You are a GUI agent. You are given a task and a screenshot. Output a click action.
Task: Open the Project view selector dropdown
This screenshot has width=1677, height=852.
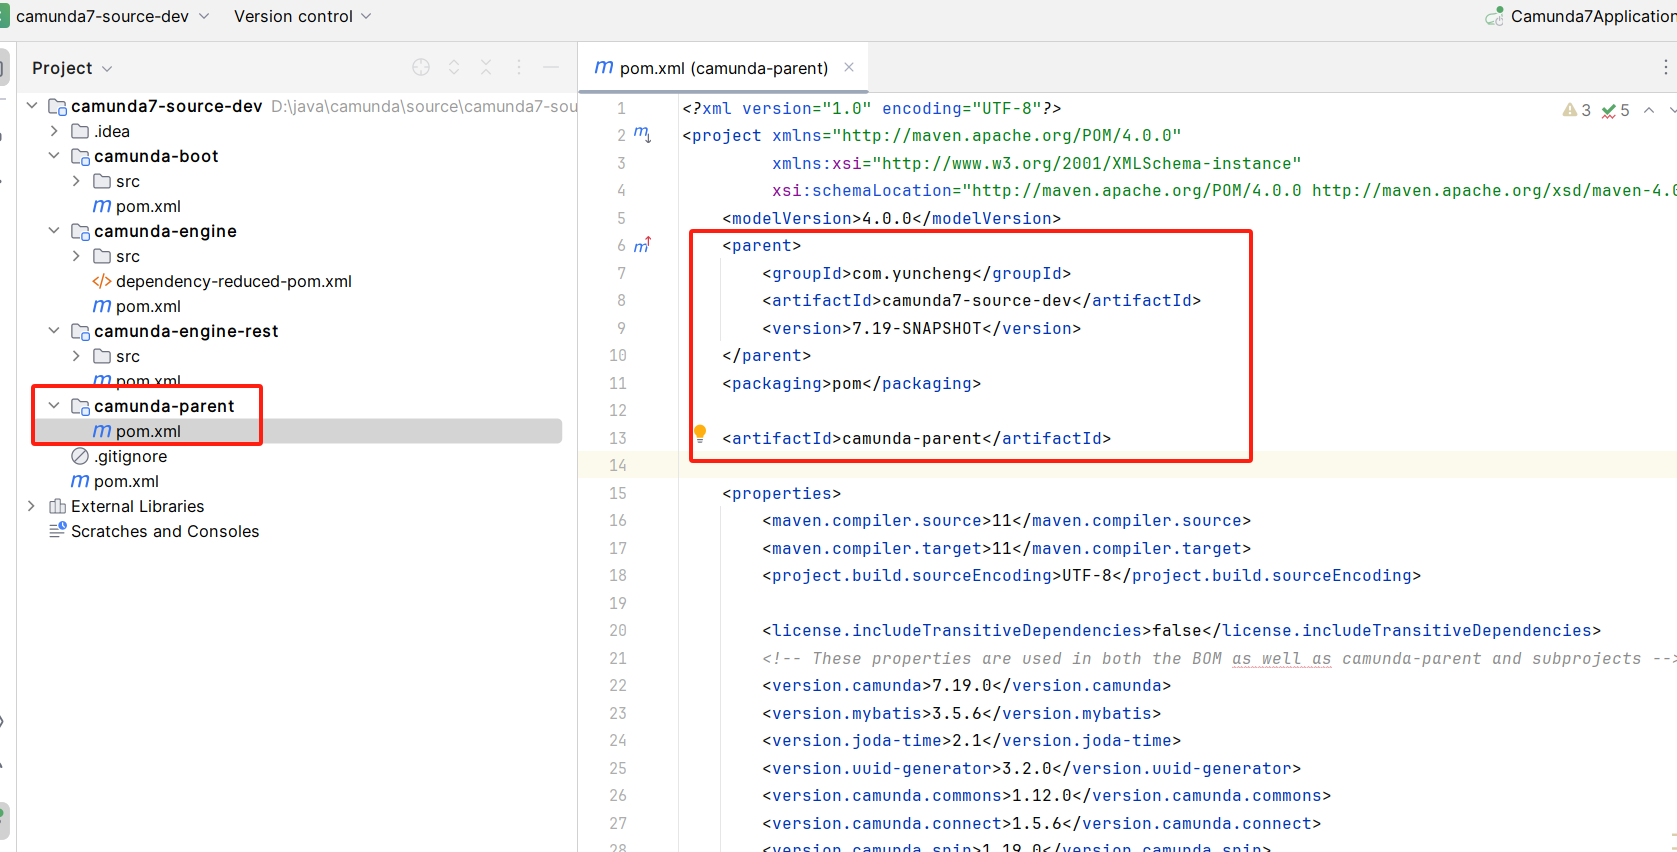click(72, 68)
